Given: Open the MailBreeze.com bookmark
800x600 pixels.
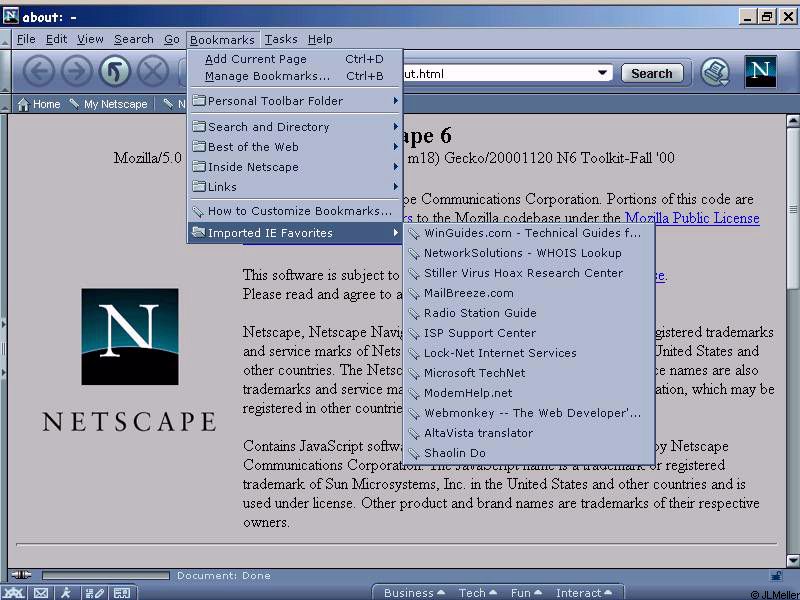Looking at the screenshot, I should [x=529, y=293].
